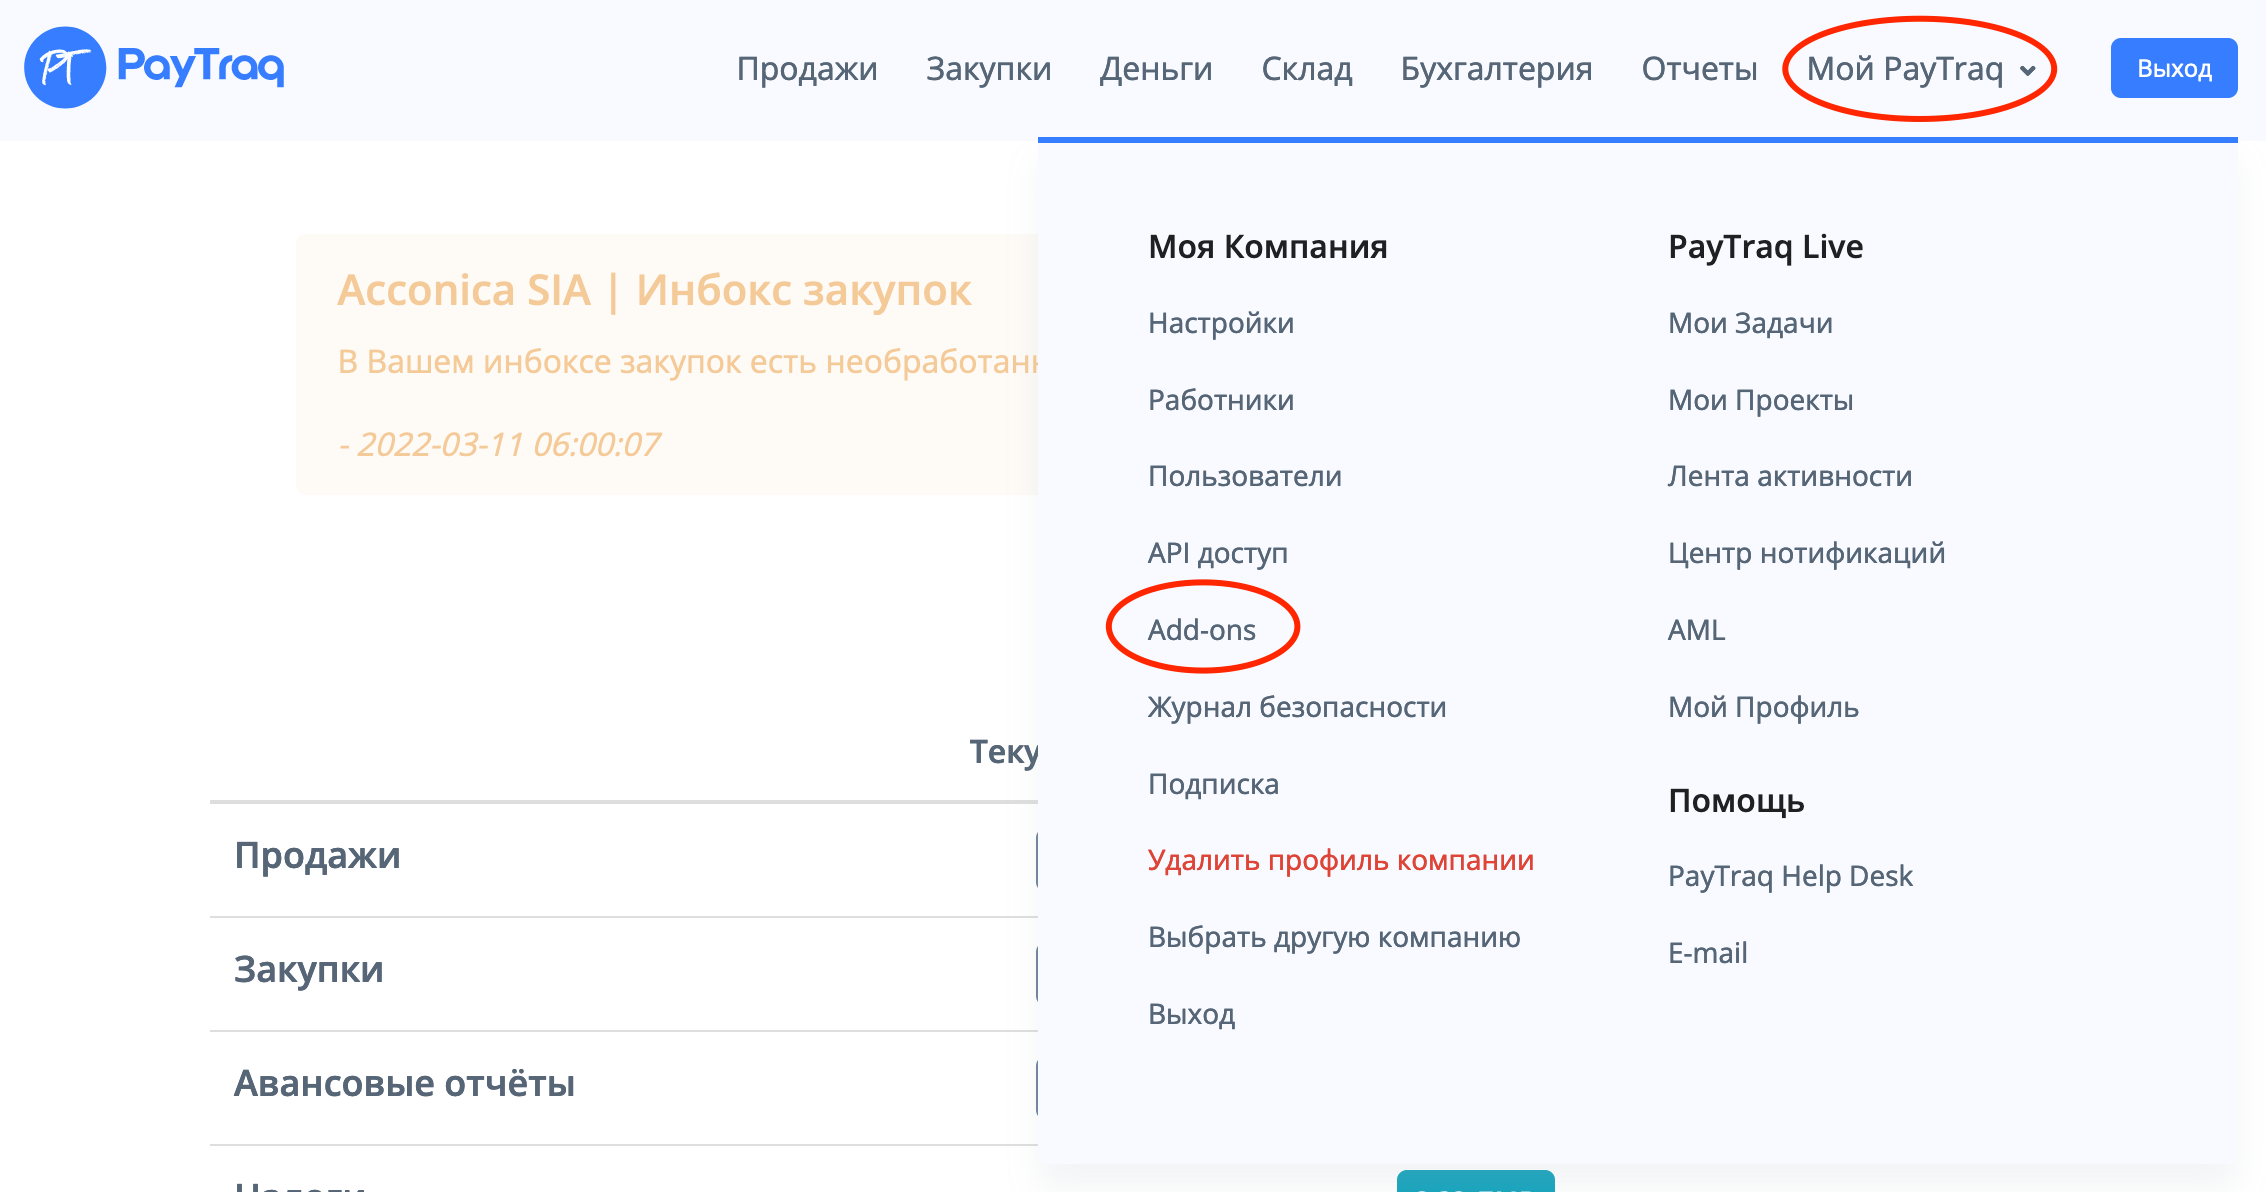Go to Мои Задачи
Viewport: 2266px width, 1192px height.
pos(1749,323)
